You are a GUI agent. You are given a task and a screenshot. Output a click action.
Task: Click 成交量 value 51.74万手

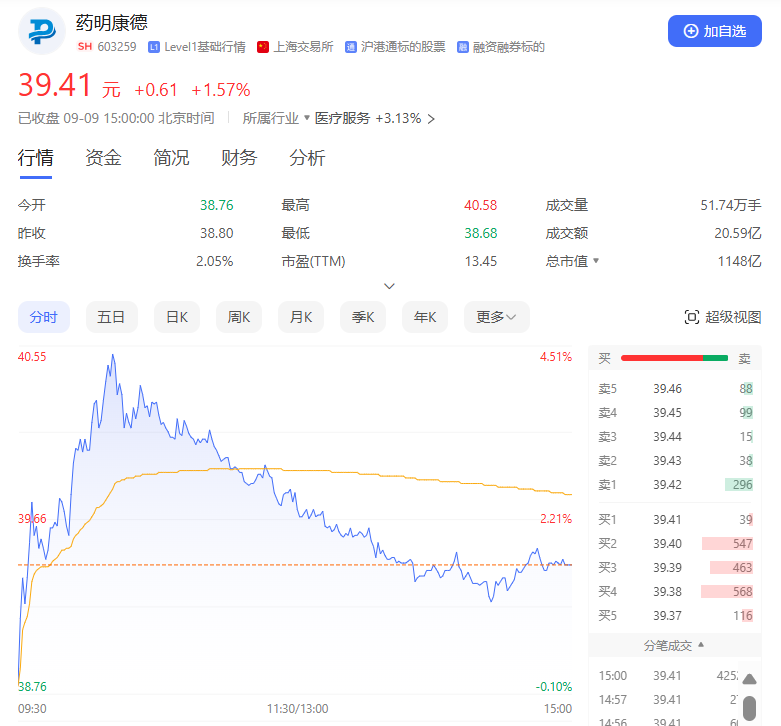tap(731, 205)
